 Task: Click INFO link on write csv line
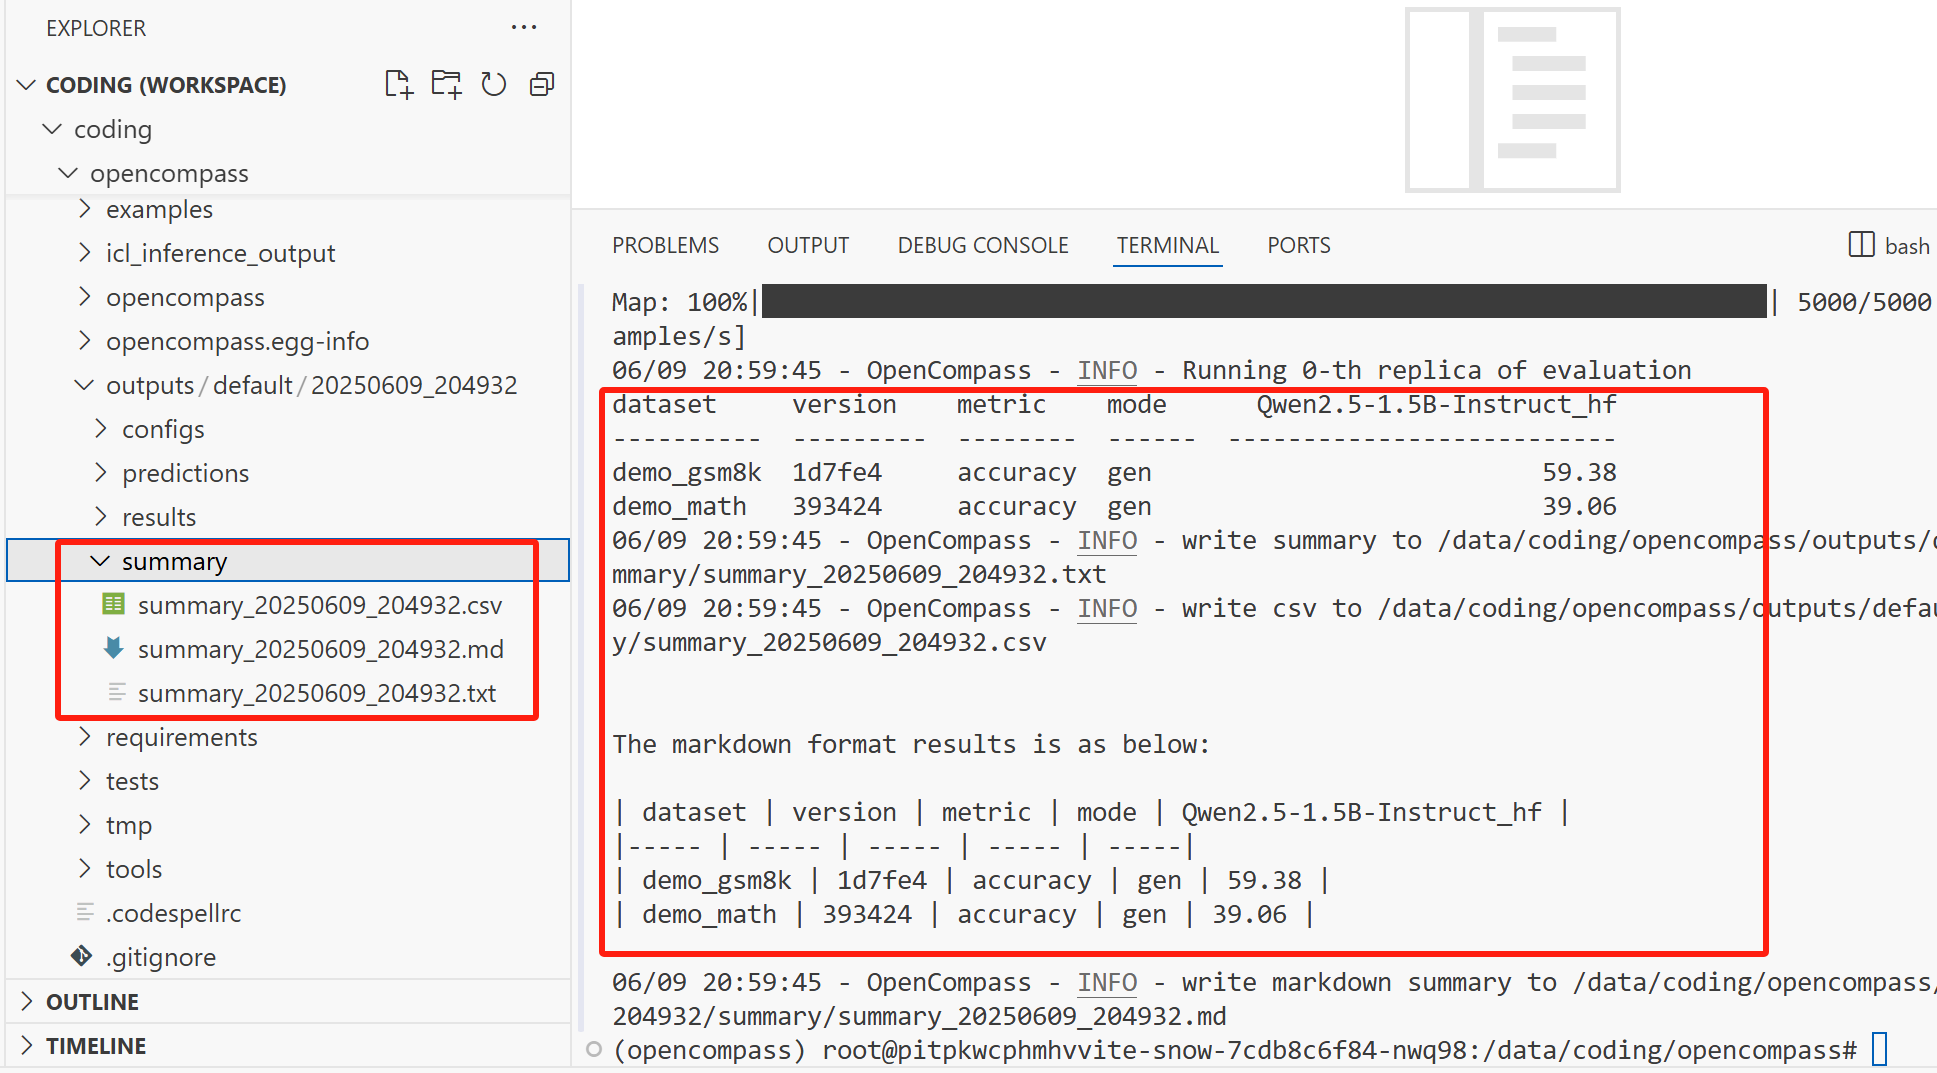tap(1107, 608)
